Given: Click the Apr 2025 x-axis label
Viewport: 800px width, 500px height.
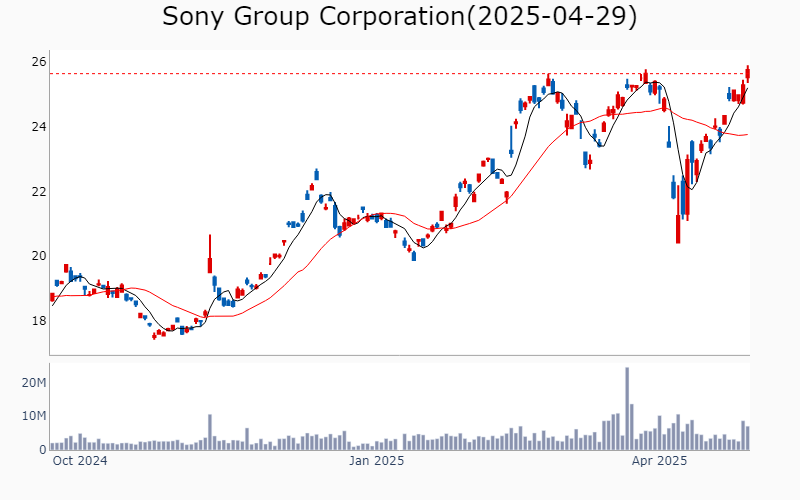Looking at the screenshot, I should [659, 461].
